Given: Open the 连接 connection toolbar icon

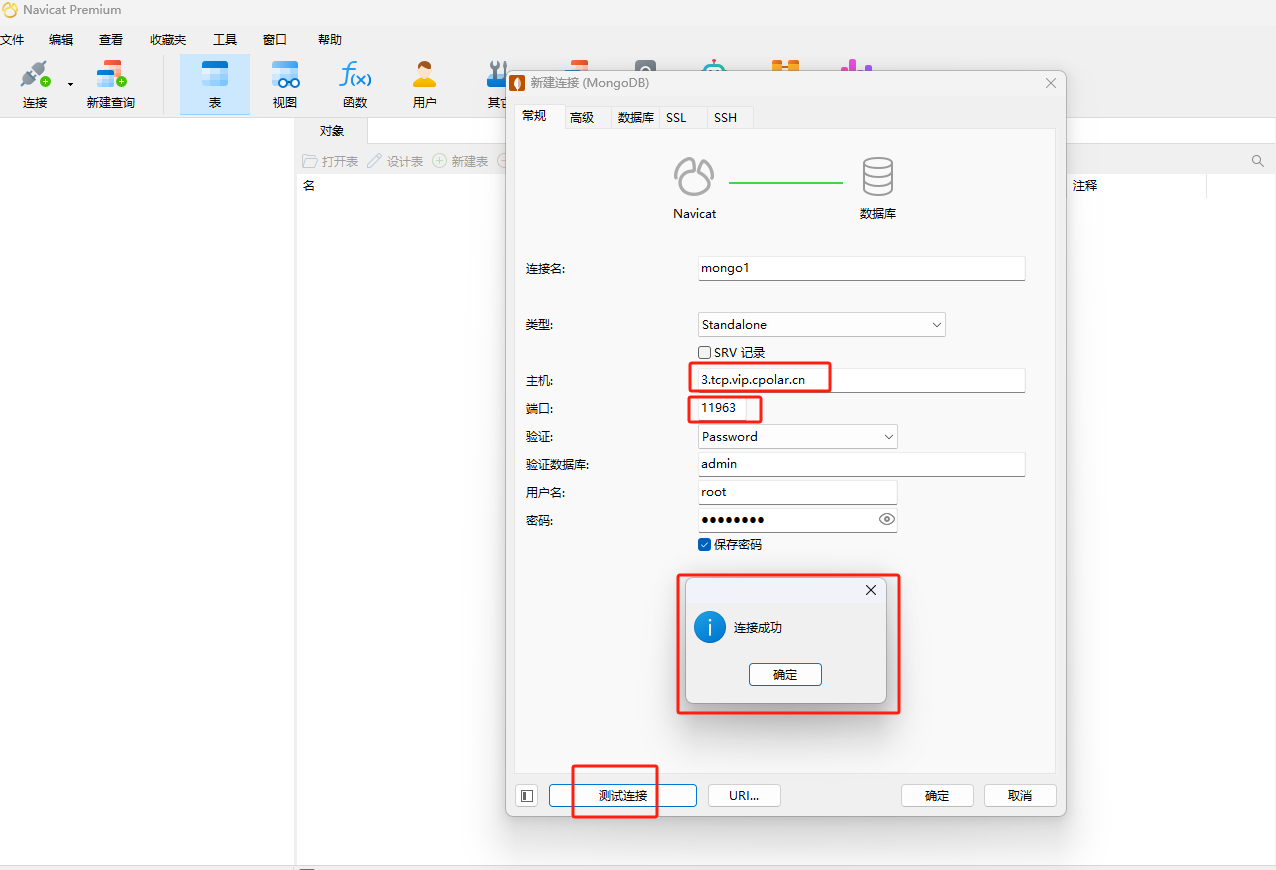Looking at the screenshot, I should 35,84.
